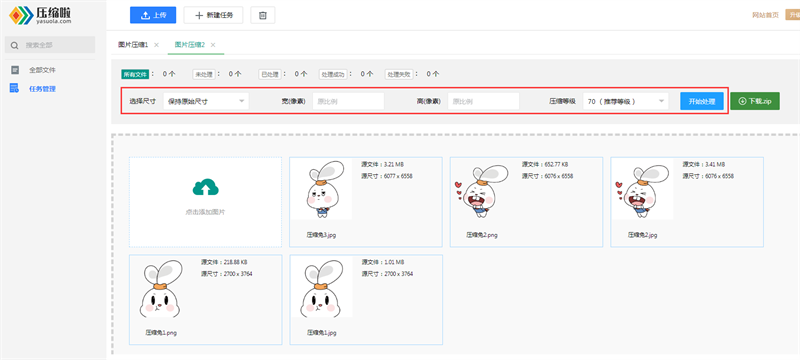Viewport: 800px width, 360px height.
Task: Select the 压缩兔3.jpg thumbnail image
Action: coord(321,189)
